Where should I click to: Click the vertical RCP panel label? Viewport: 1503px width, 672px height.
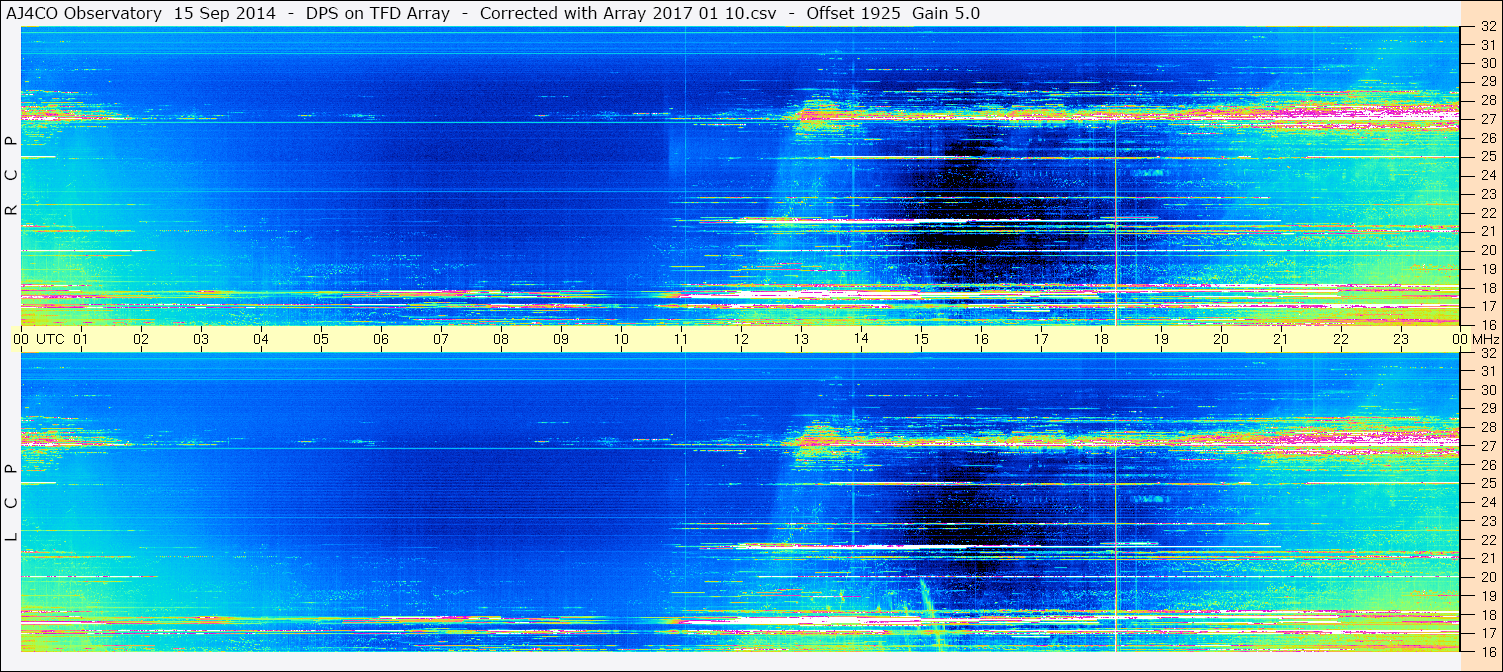pos(11,176)
